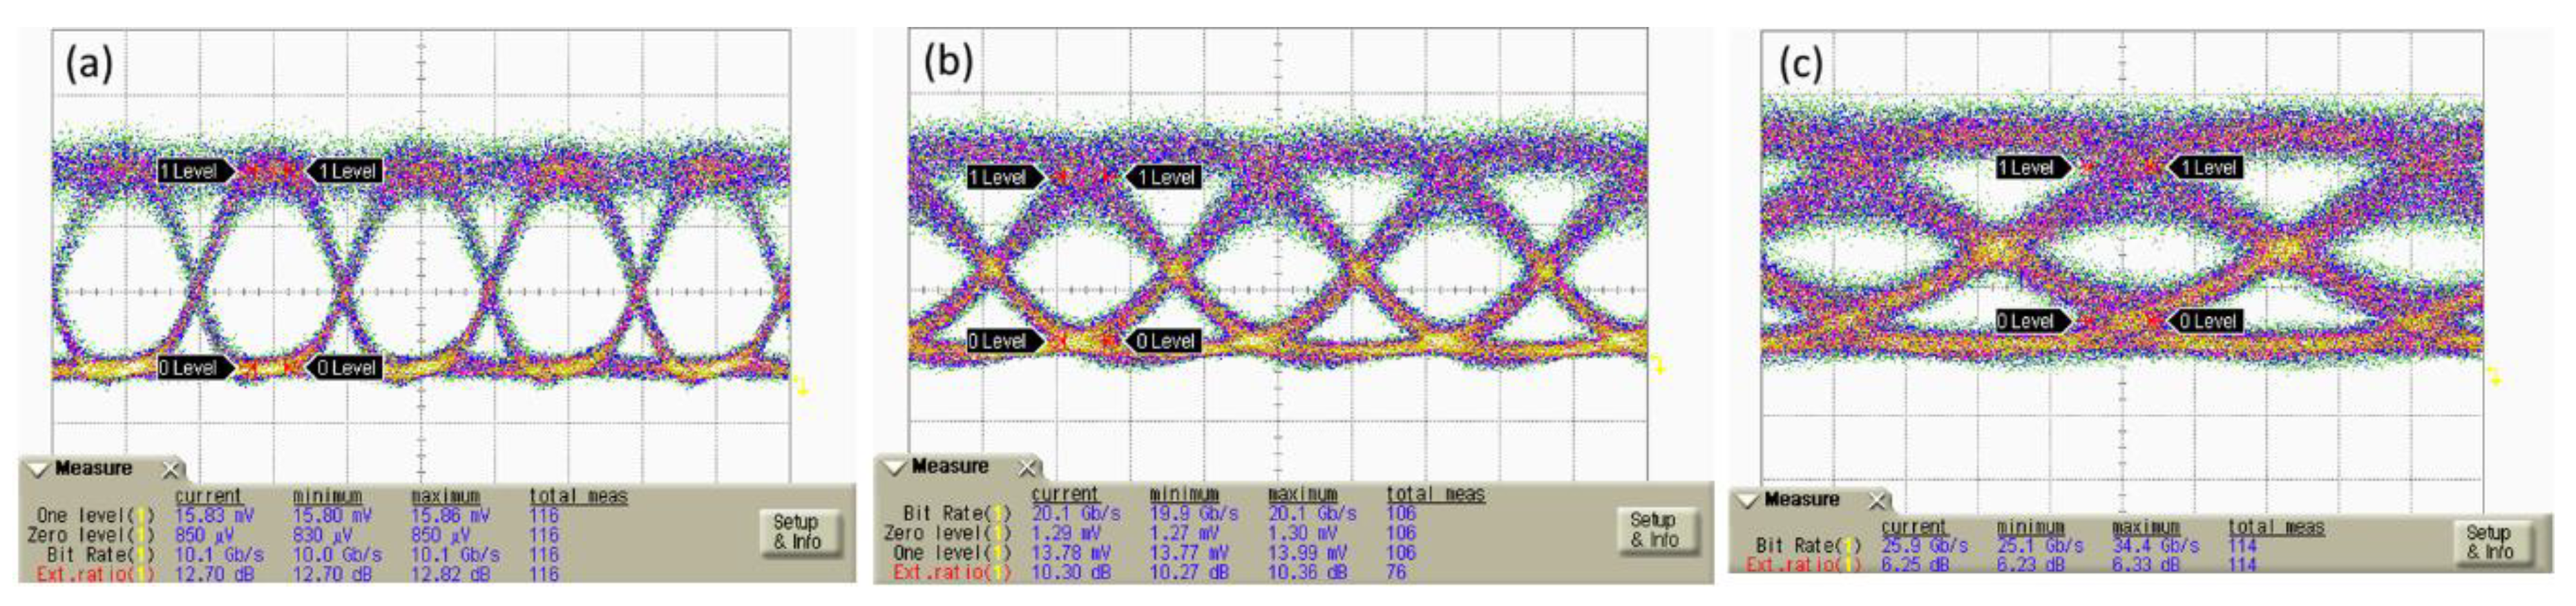Click the red 'Ext.ratio' label in panel (c)

(x=1803, y=565)
